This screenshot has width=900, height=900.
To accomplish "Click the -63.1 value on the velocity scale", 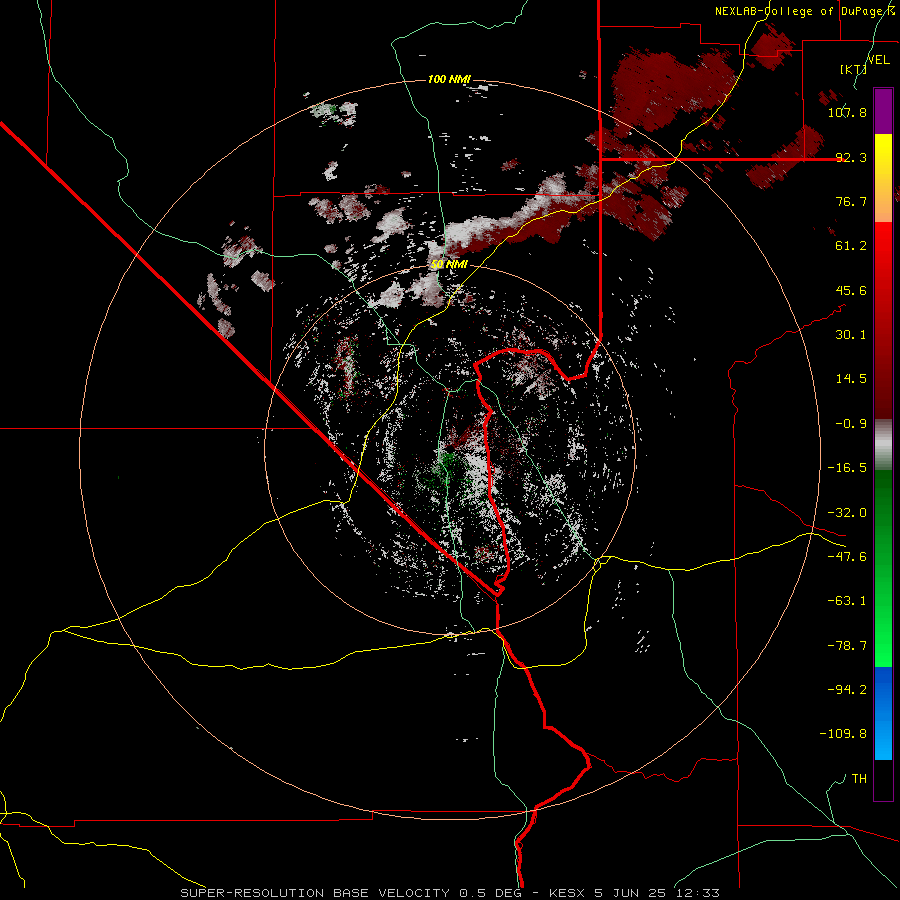I will (x=847, y=601).
